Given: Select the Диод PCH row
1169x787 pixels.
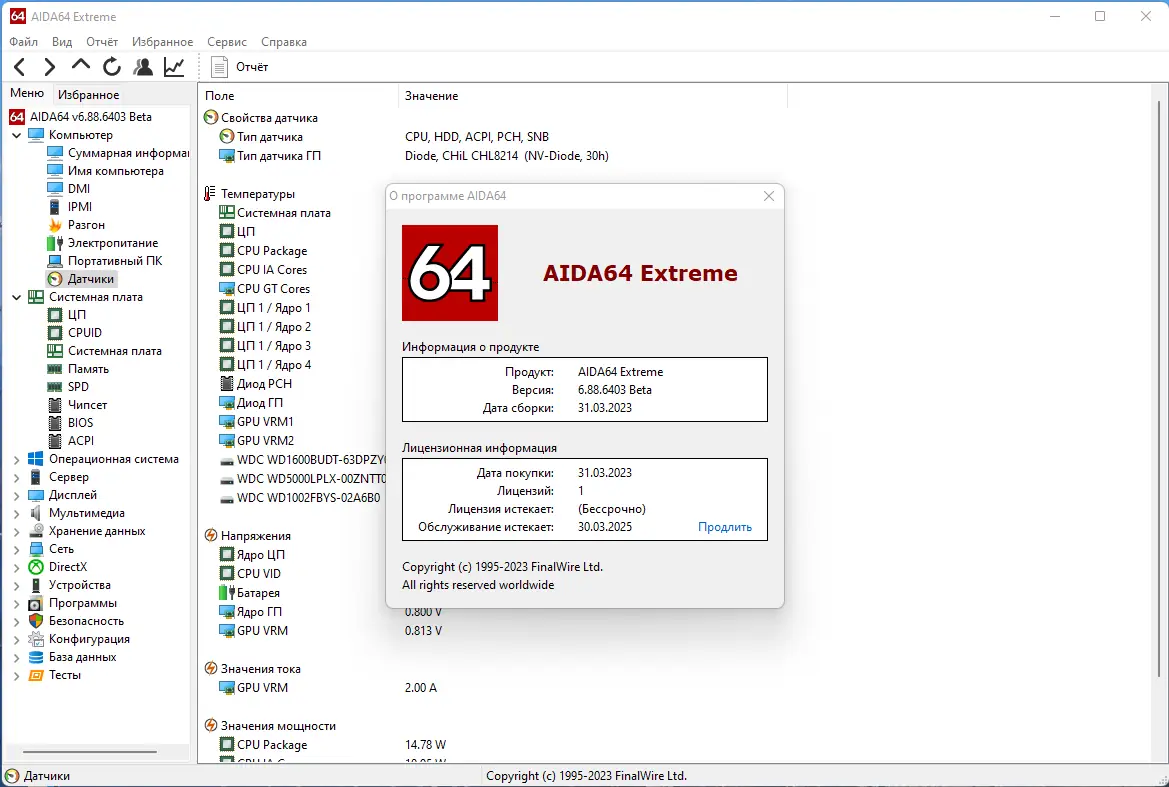Looking at the screenshot, I should click(x=256, y=384).
